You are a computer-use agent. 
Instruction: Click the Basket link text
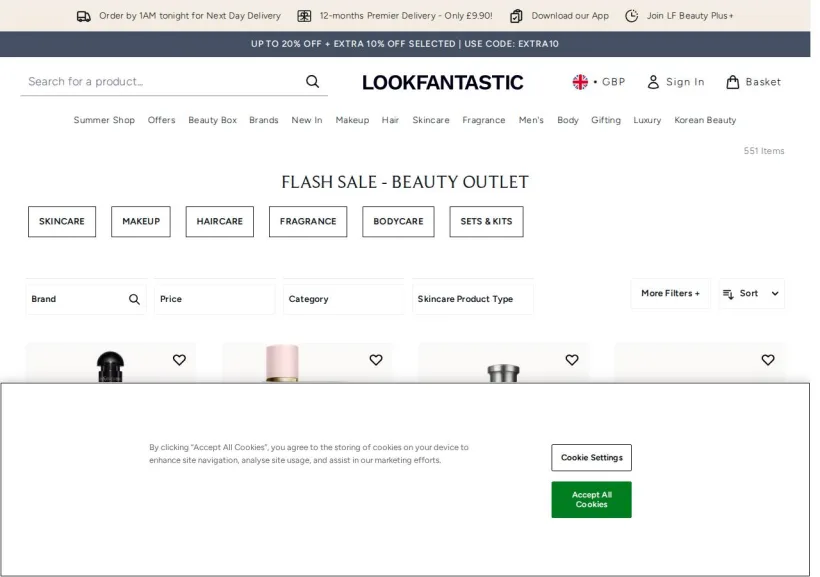click(763, 82)
